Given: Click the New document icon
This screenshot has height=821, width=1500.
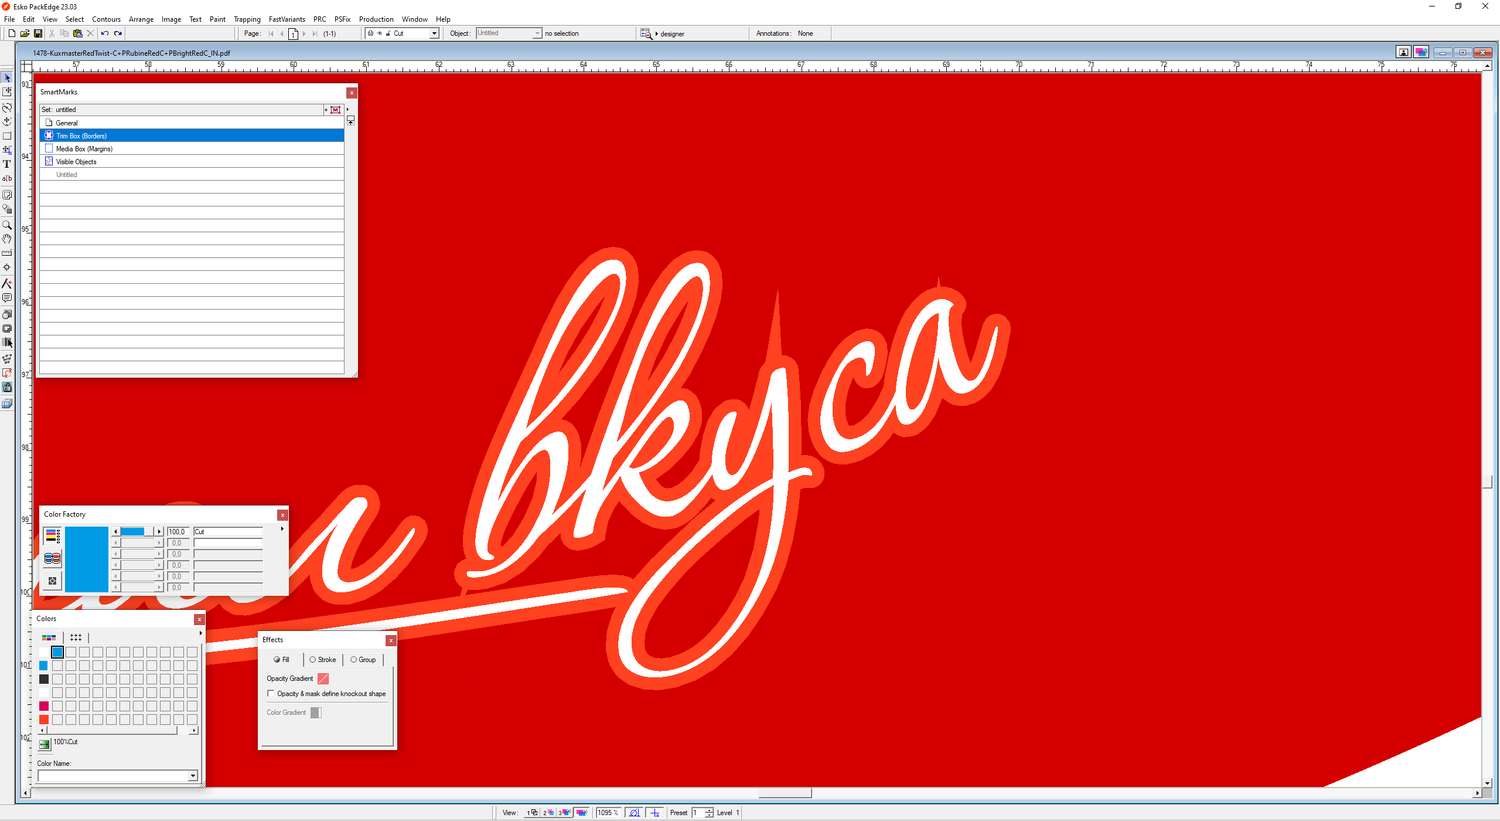Looking at the screenshot, I should (11, 33).
